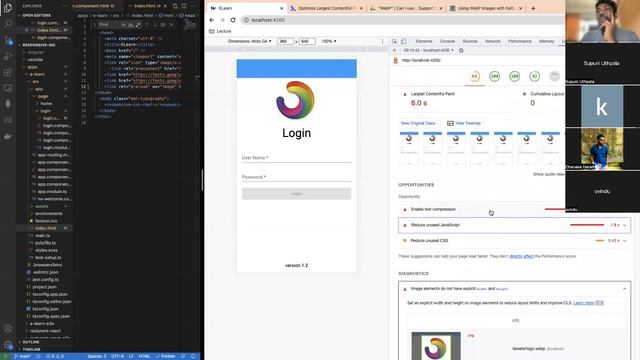The image size is (640, 360).
Task: Open the Lighthouse report selector dropdown
Action: [x=428, y=50]
